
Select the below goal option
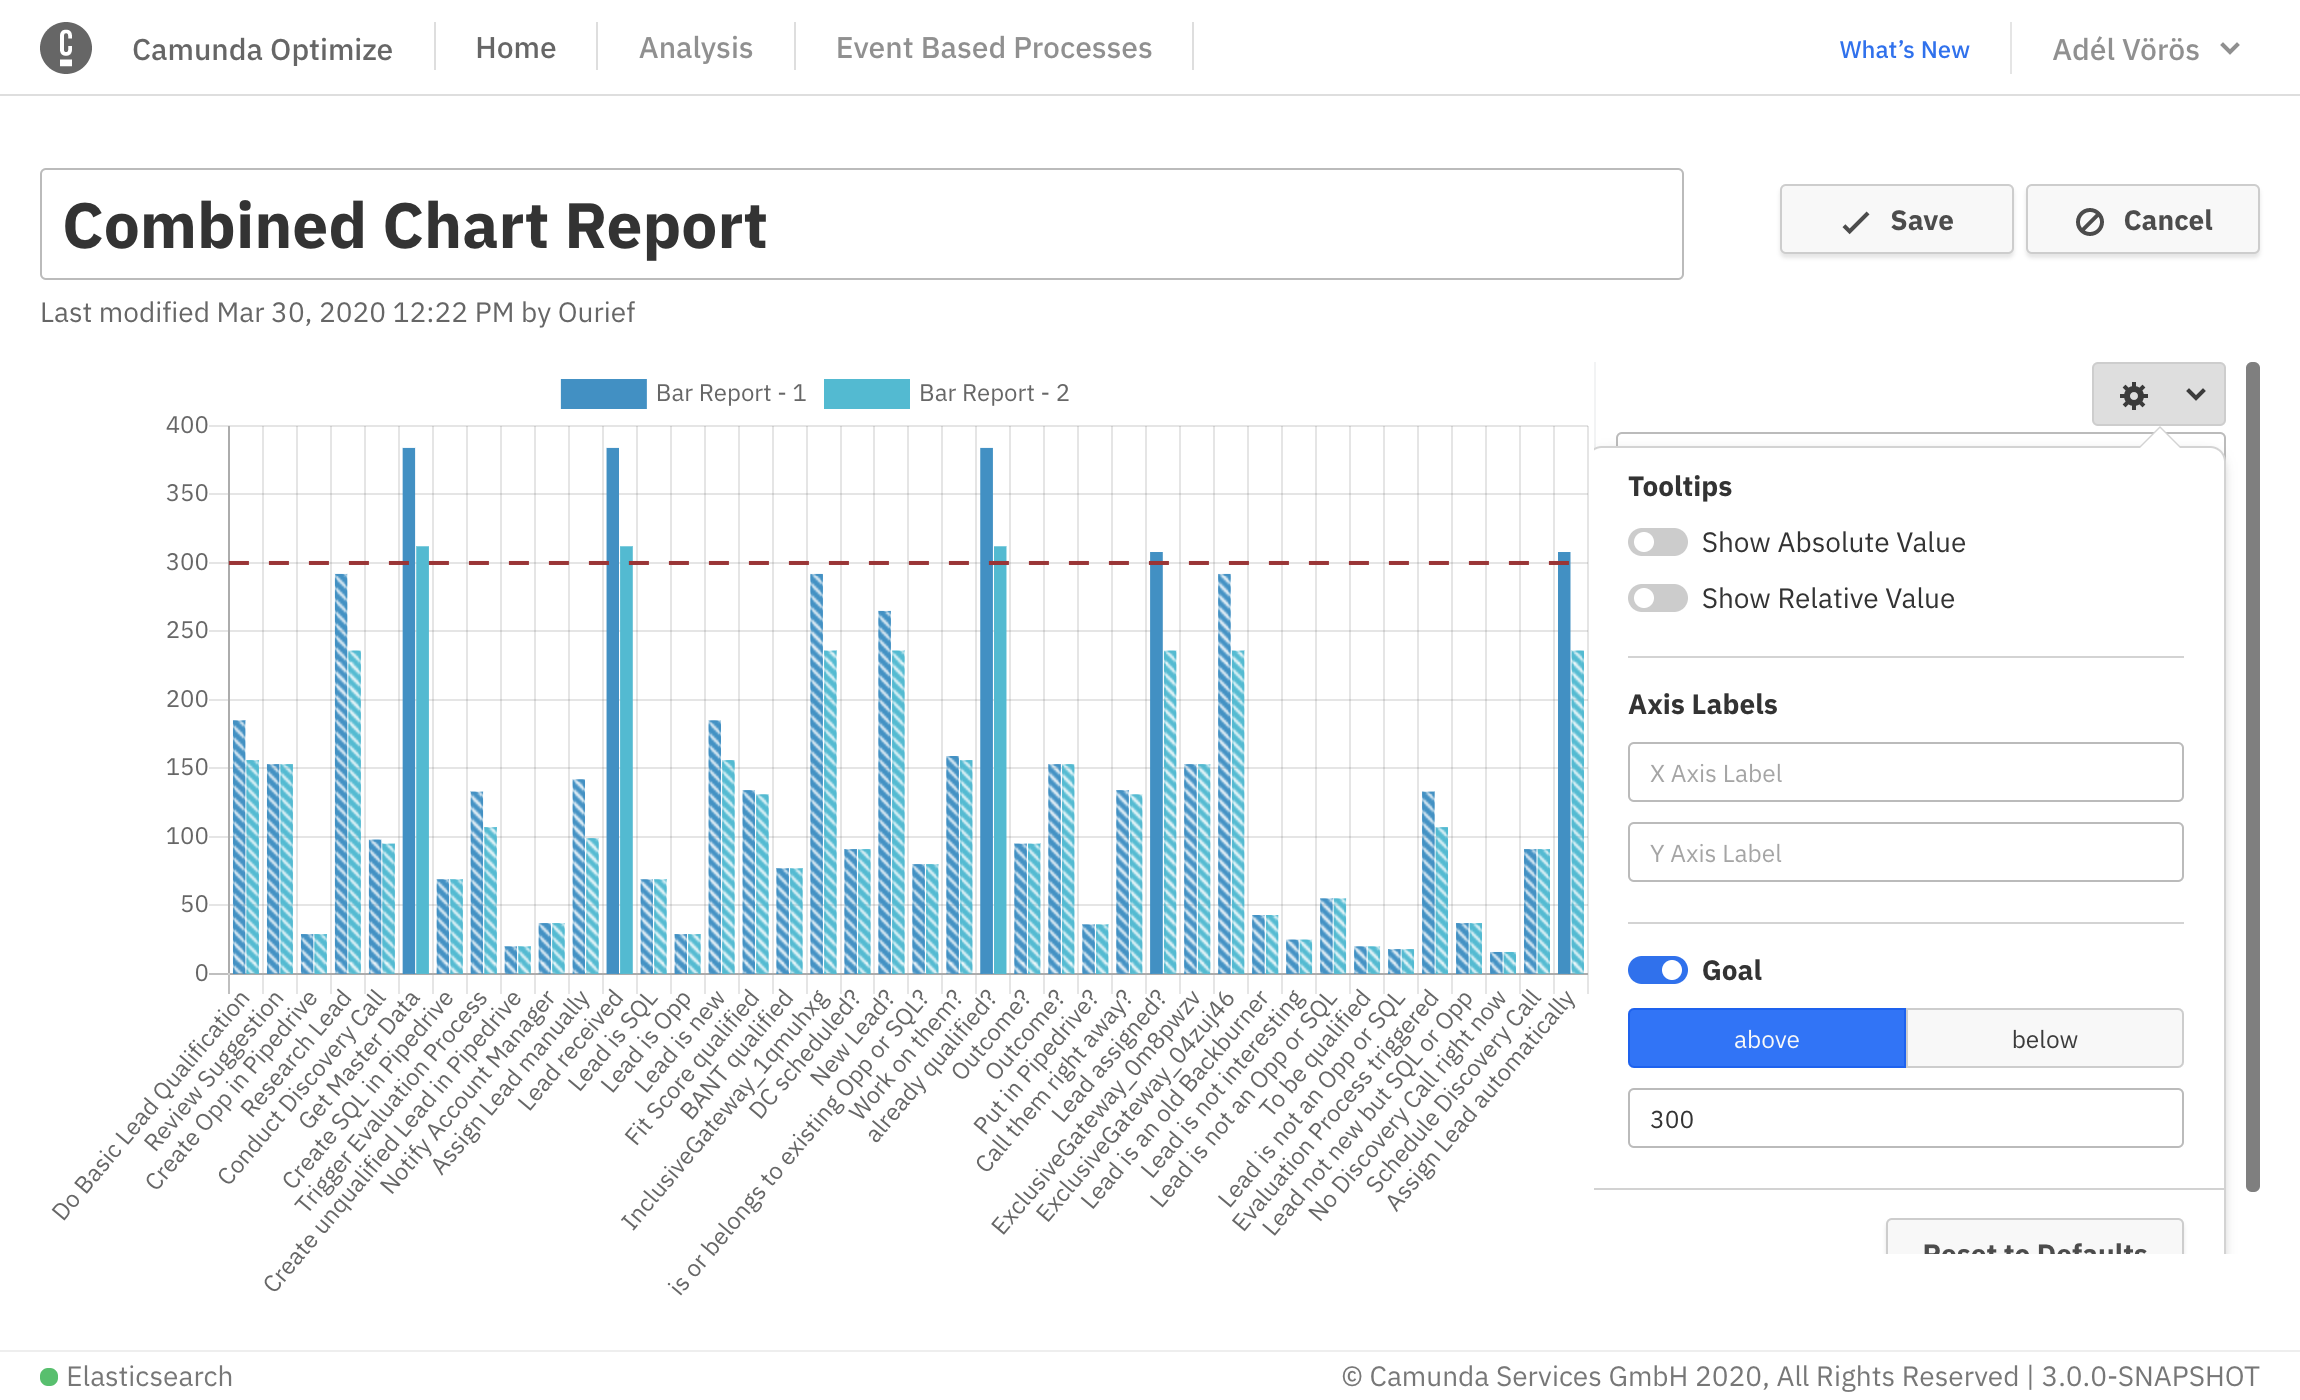2043,1039
